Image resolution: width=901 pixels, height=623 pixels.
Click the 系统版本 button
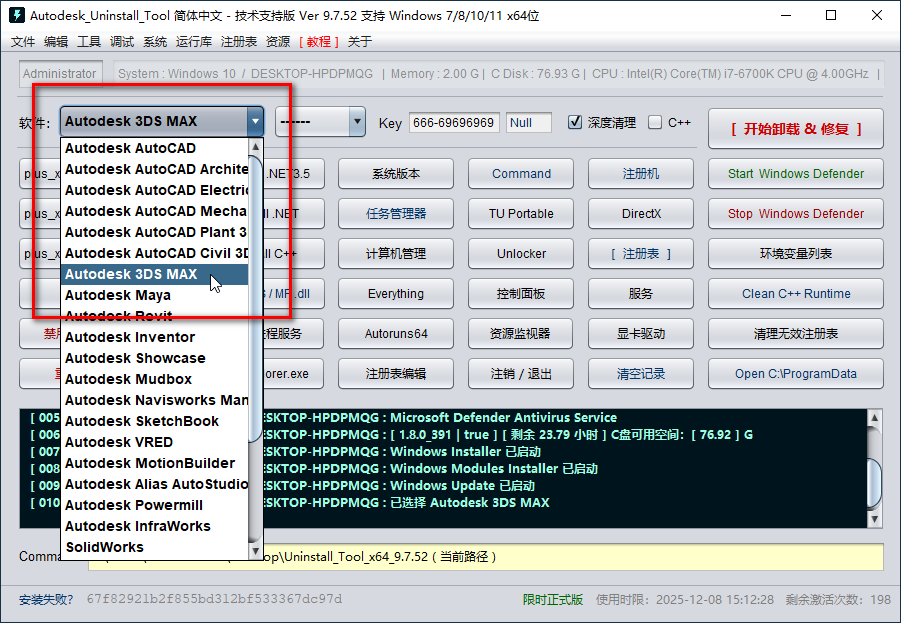pos(396,174)
